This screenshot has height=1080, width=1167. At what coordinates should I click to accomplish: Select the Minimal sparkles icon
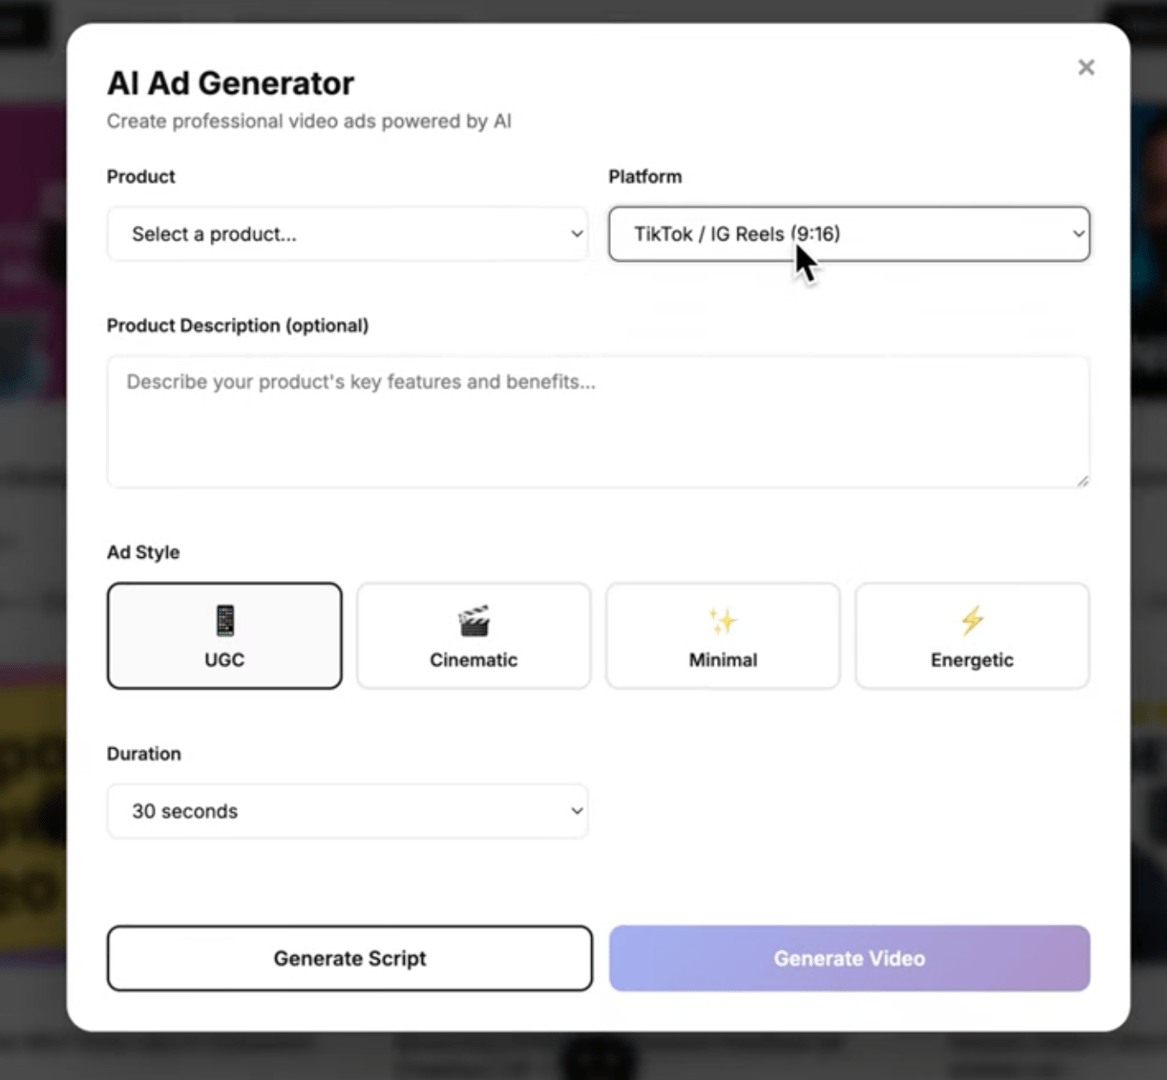pos(722,619)
